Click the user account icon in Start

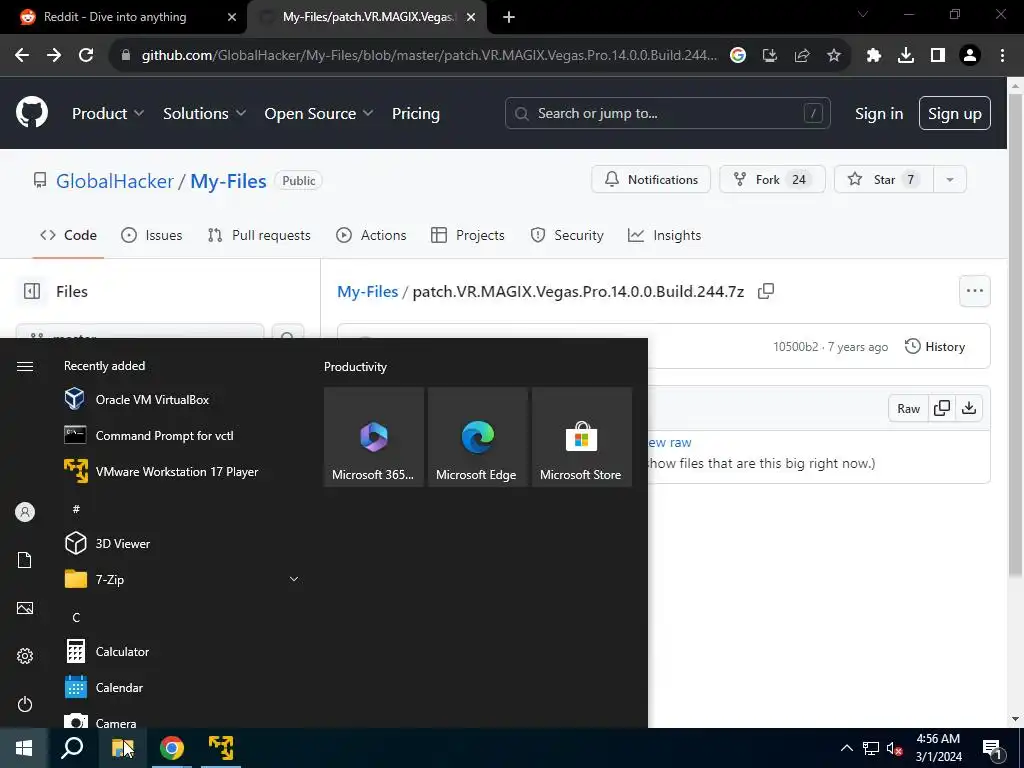(25, 512)
